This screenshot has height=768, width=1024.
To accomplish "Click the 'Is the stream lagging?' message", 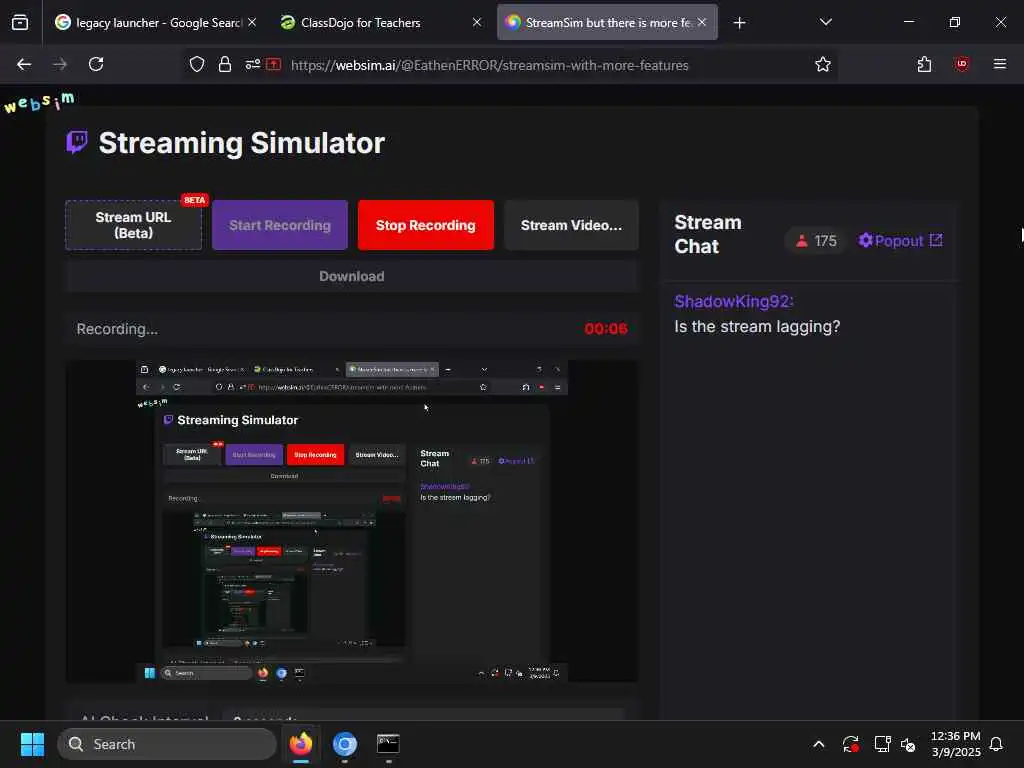I will click(757, 327).
